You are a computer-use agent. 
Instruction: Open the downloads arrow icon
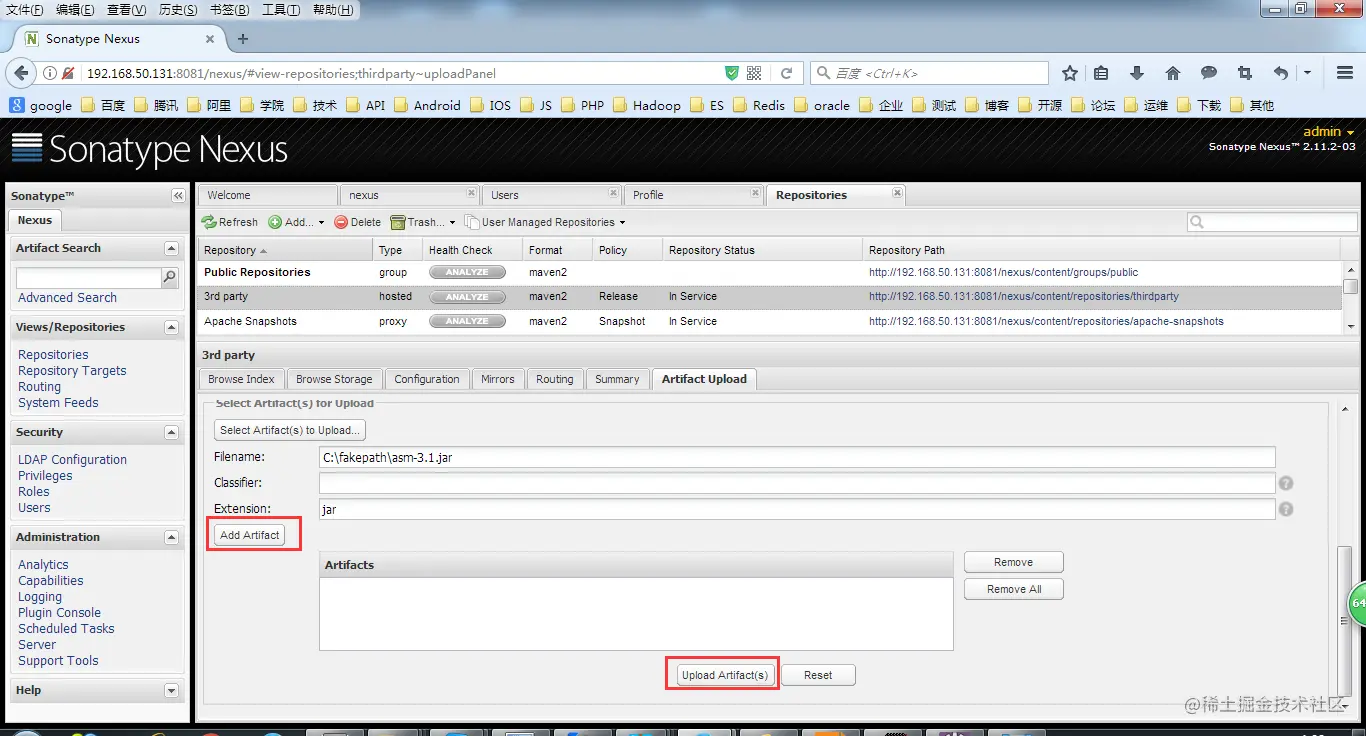pos(1137,73)
